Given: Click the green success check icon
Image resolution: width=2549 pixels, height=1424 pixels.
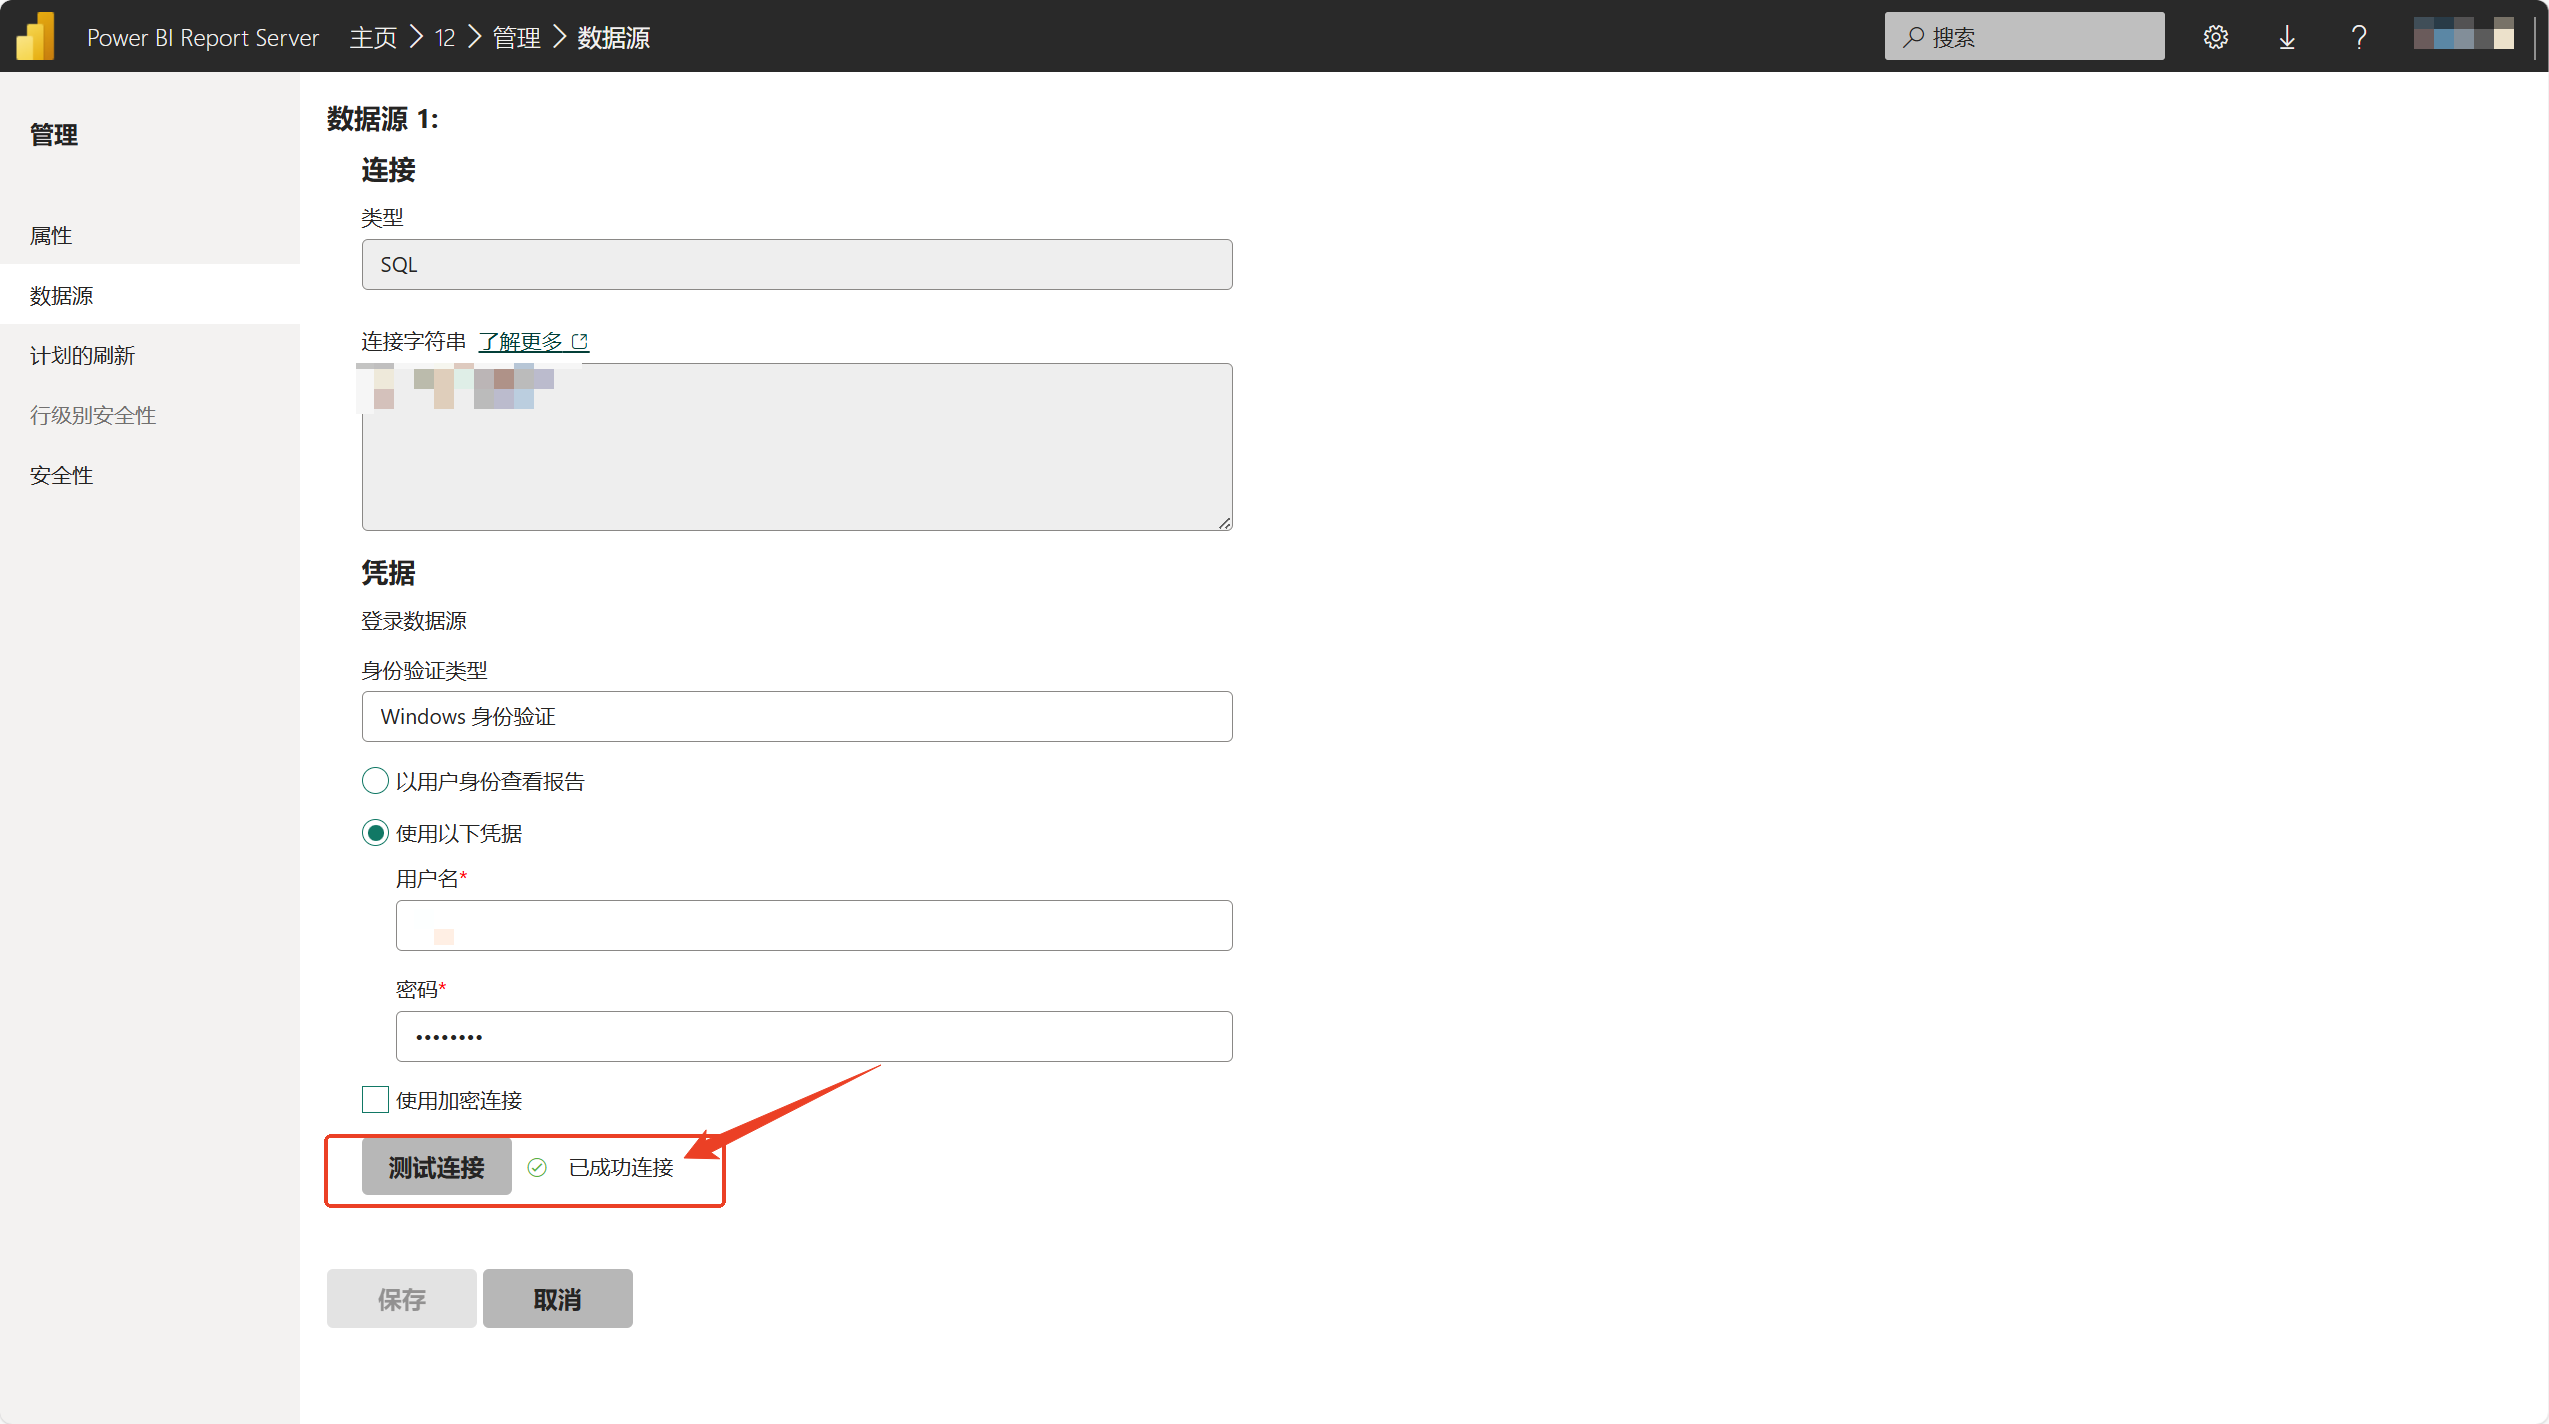Looking at the screenshot, I should pyautogui.click(x=537, y=1167).
